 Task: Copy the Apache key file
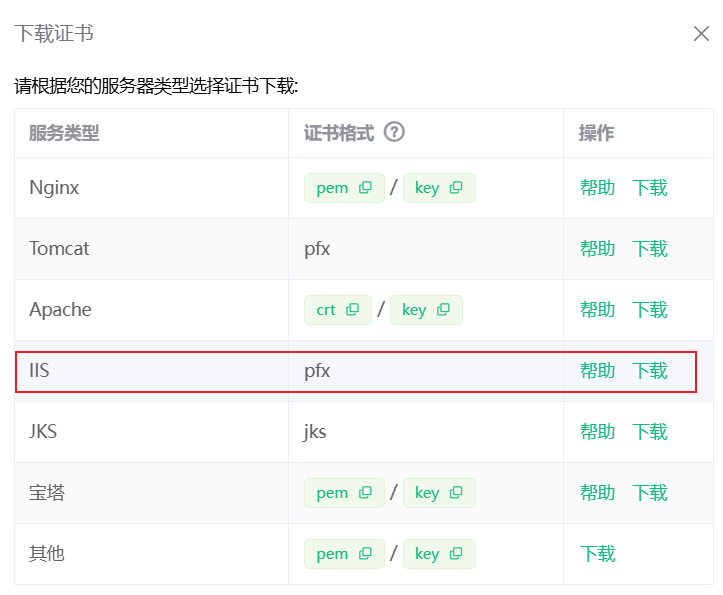443,310
